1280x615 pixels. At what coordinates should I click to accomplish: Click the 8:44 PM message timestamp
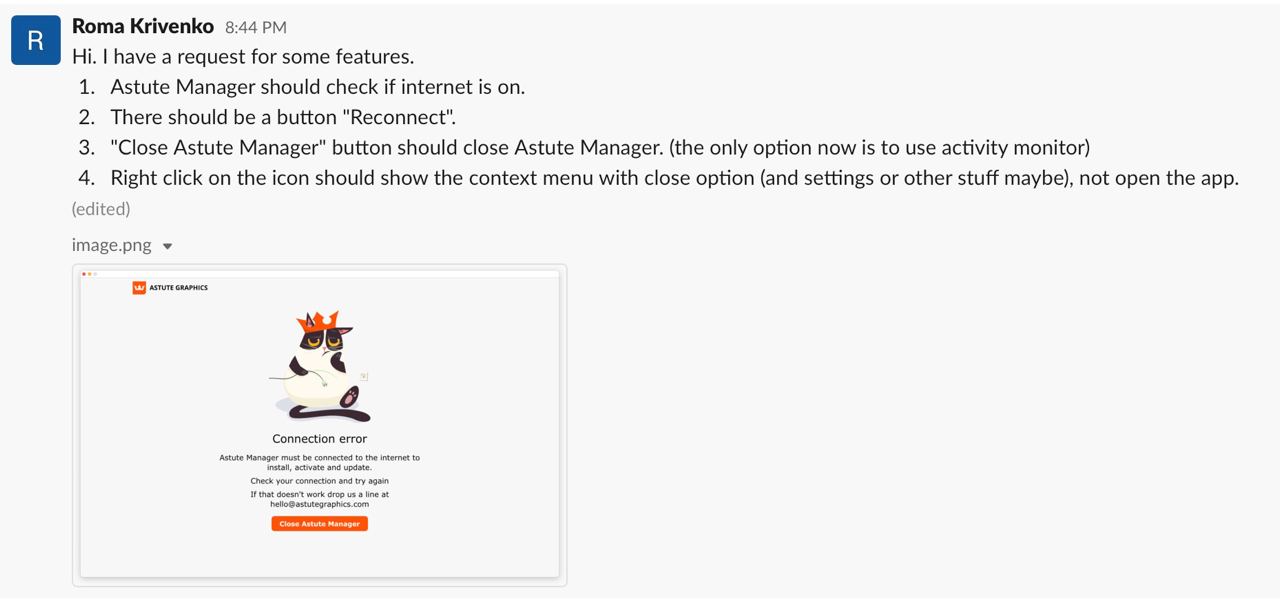click(255, 28)
